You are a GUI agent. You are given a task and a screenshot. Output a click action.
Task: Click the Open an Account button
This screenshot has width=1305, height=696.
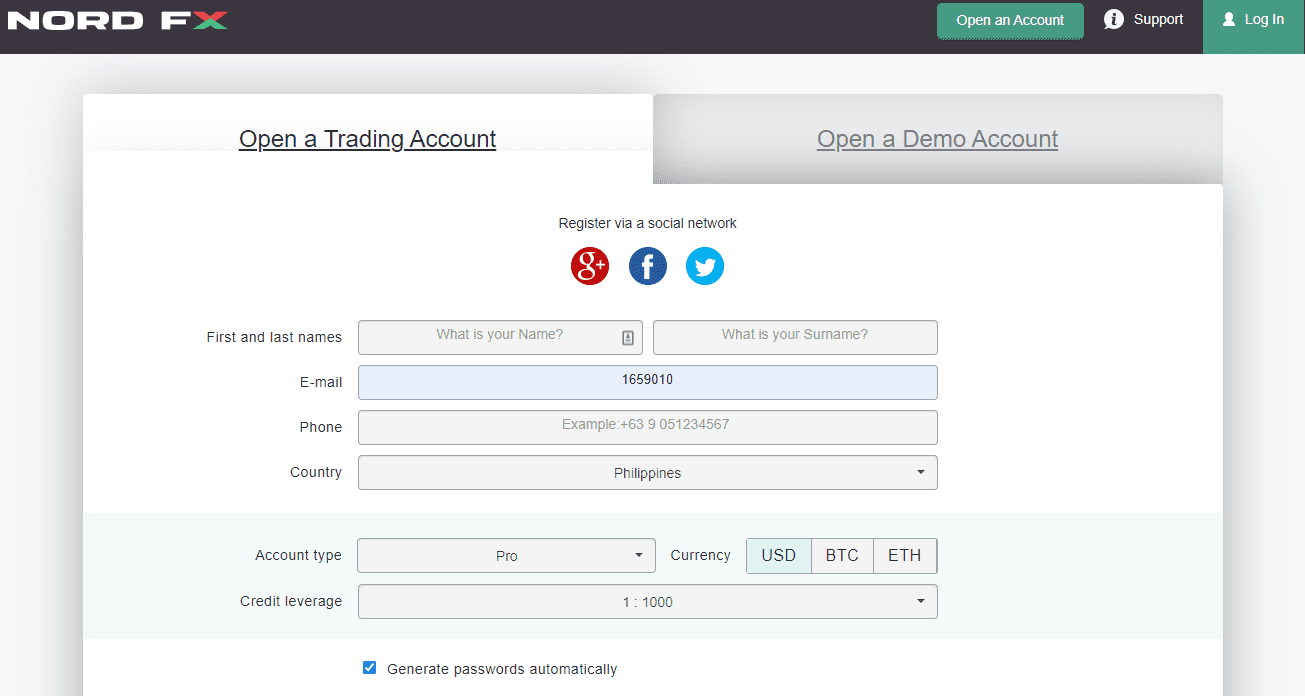tap(1010, 20)
